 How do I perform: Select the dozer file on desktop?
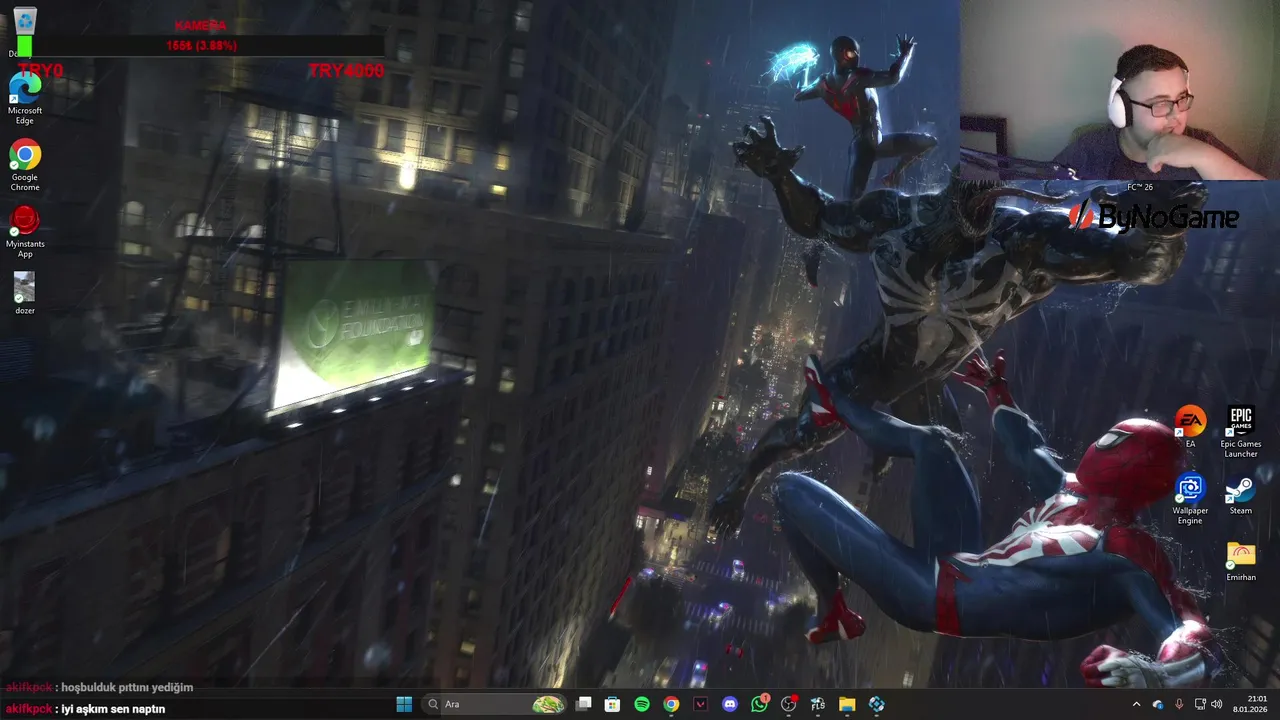(25, 294)
